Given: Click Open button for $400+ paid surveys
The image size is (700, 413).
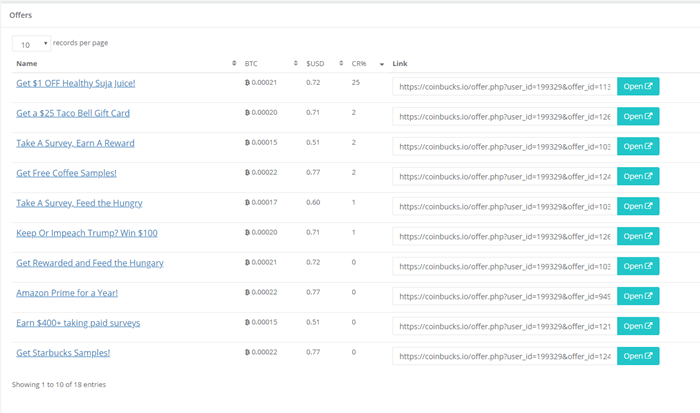Looking at the screenshot, I should point(638,325).
